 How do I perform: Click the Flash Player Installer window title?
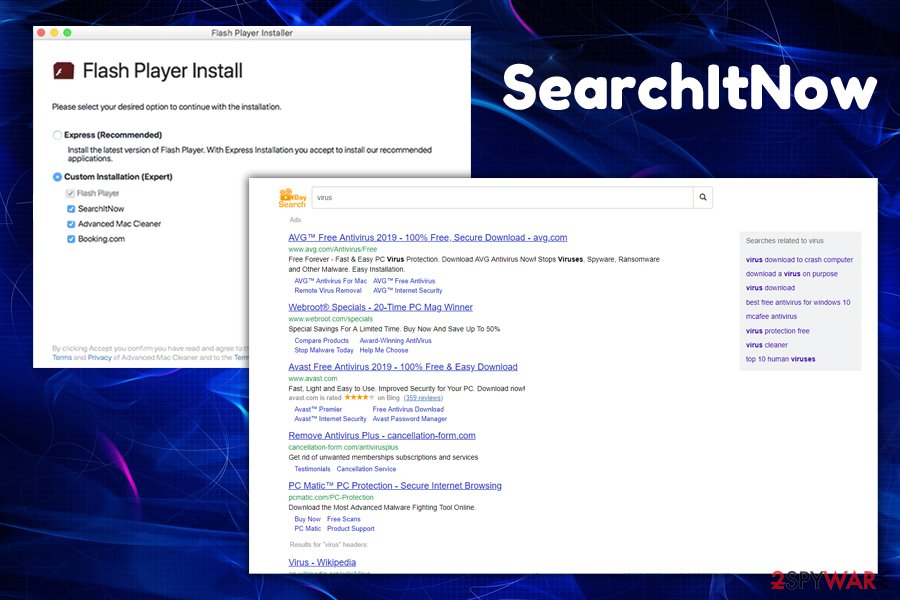point(252,33)
